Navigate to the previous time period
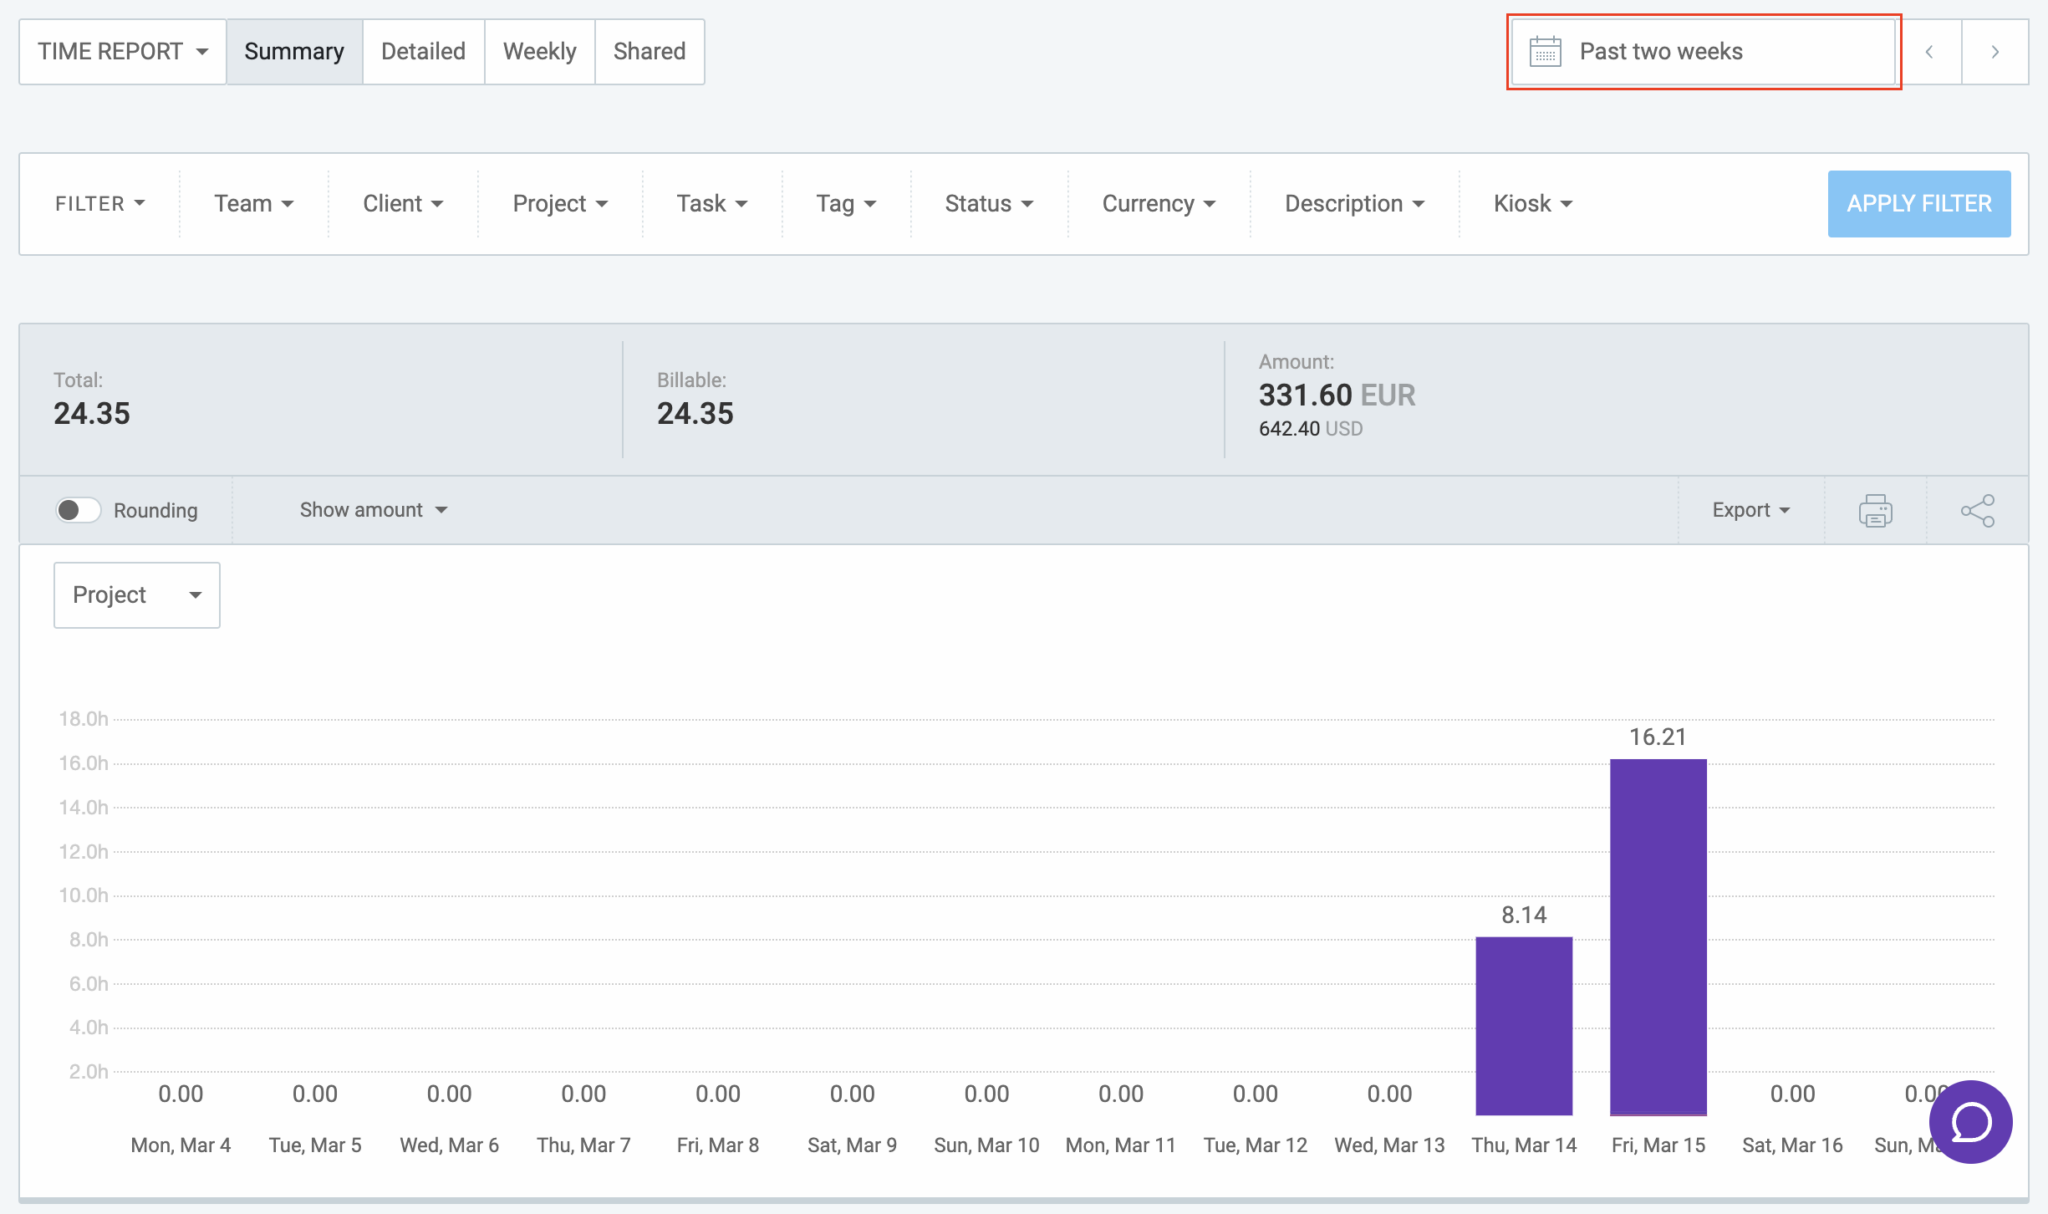The height and width of the screenshot is (1214, 2048). coord(1930,51)
